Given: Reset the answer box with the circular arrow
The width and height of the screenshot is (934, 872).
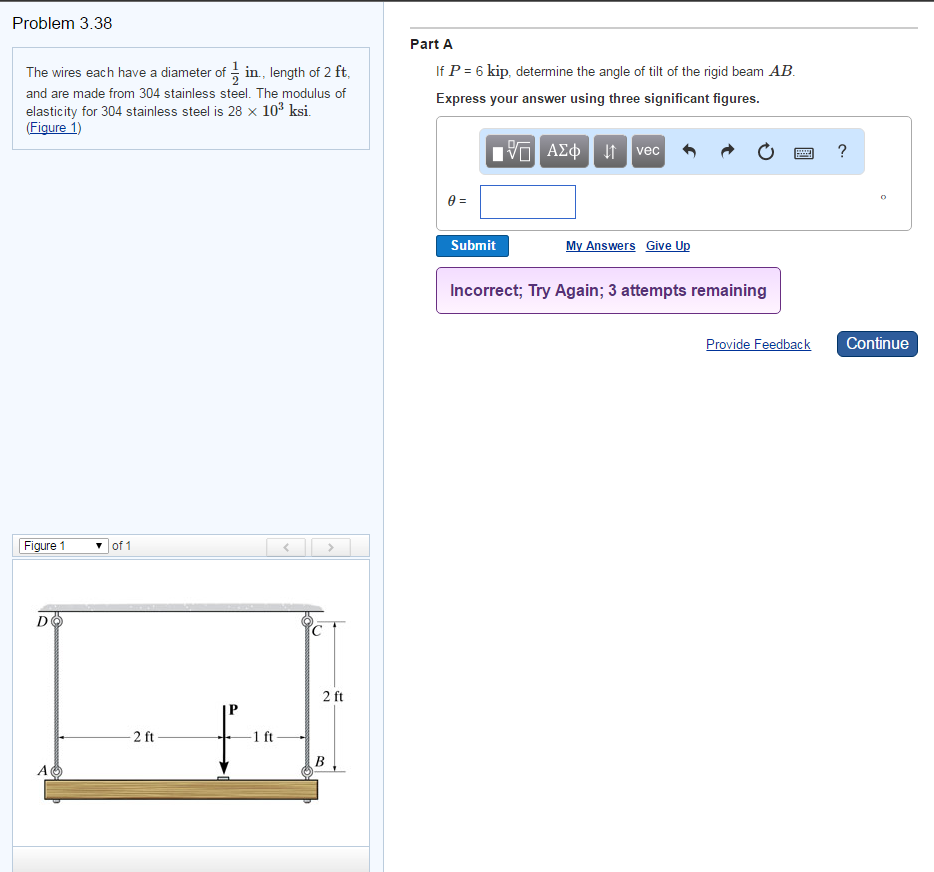Looking at the screenshot, I should click(765, 152).
